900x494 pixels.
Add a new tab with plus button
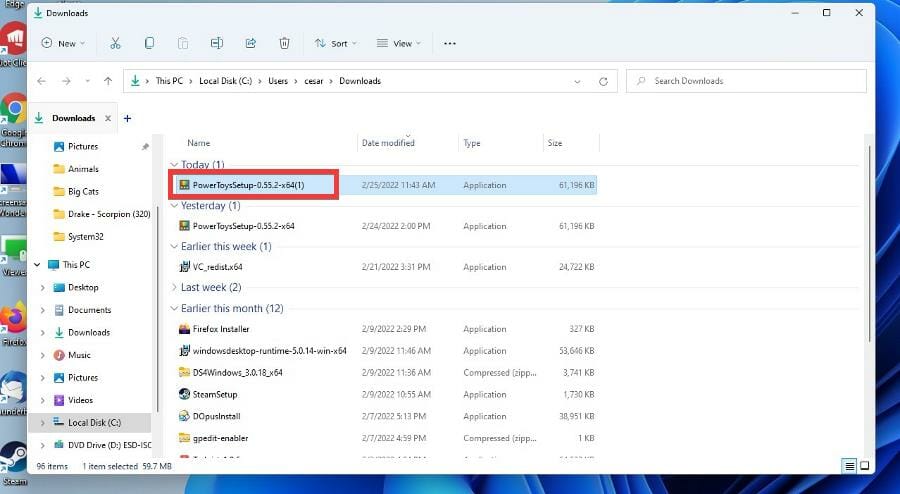coord(127,118)
